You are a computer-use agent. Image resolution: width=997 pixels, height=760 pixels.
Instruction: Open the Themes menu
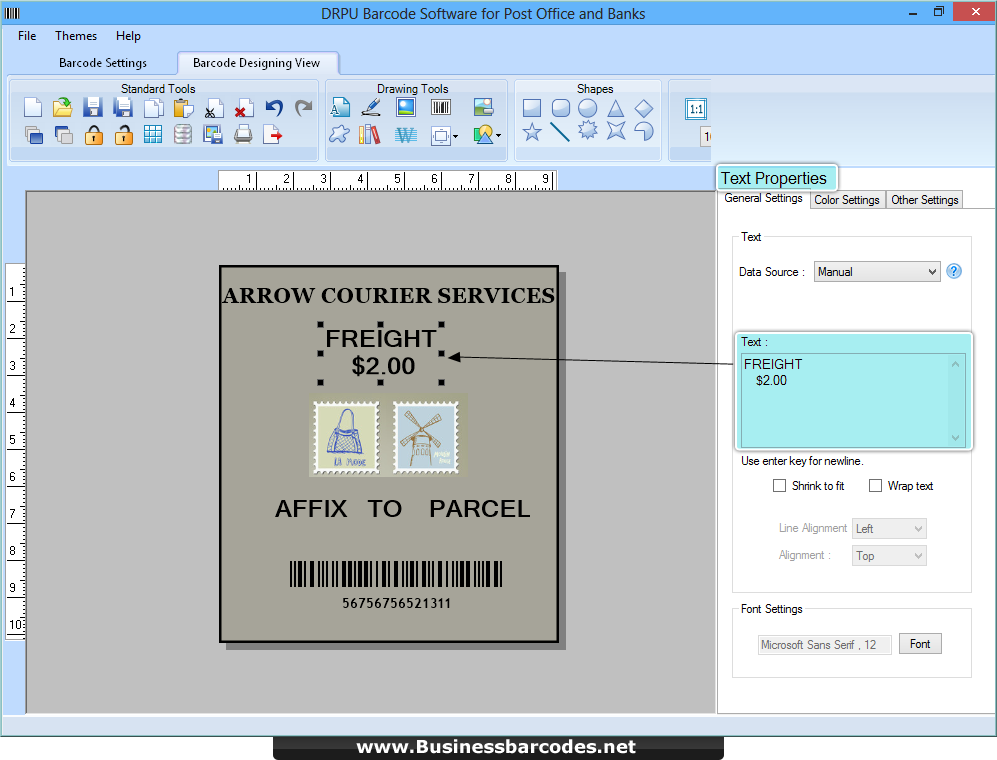tap(75, 35)
